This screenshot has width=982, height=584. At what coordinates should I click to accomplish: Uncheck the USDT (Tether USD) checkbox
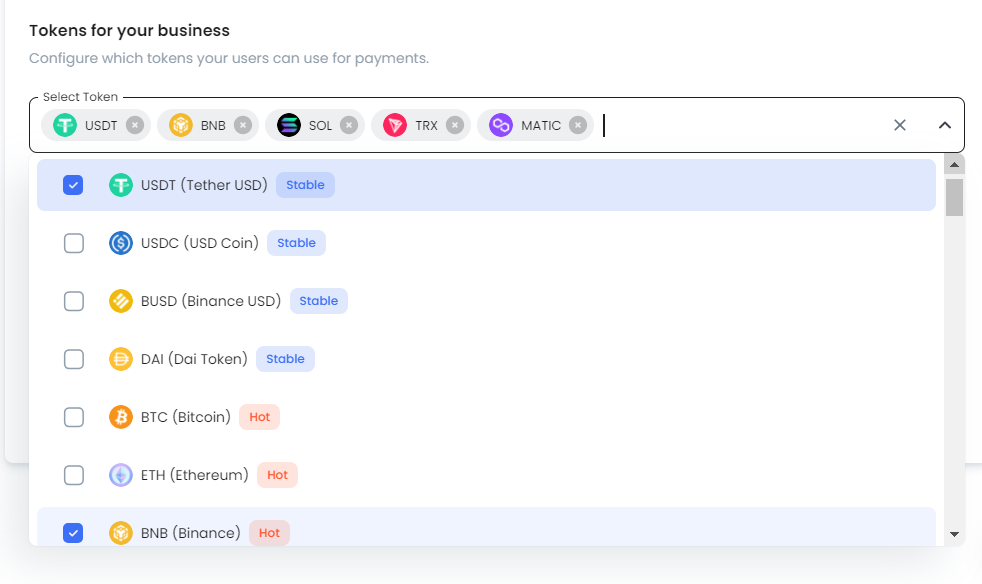[x=73, y=185]
